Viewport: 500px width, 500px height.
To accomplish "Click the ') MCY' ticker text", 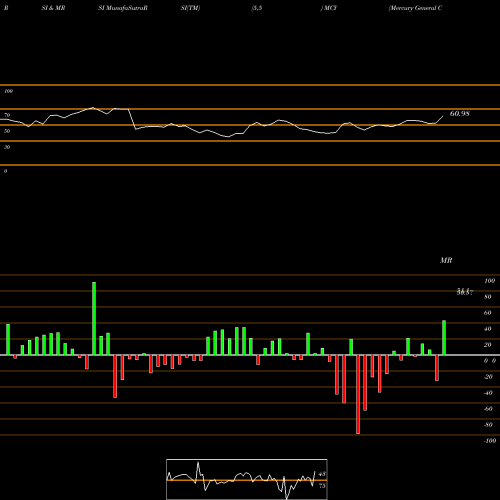I will coord(329,8).
